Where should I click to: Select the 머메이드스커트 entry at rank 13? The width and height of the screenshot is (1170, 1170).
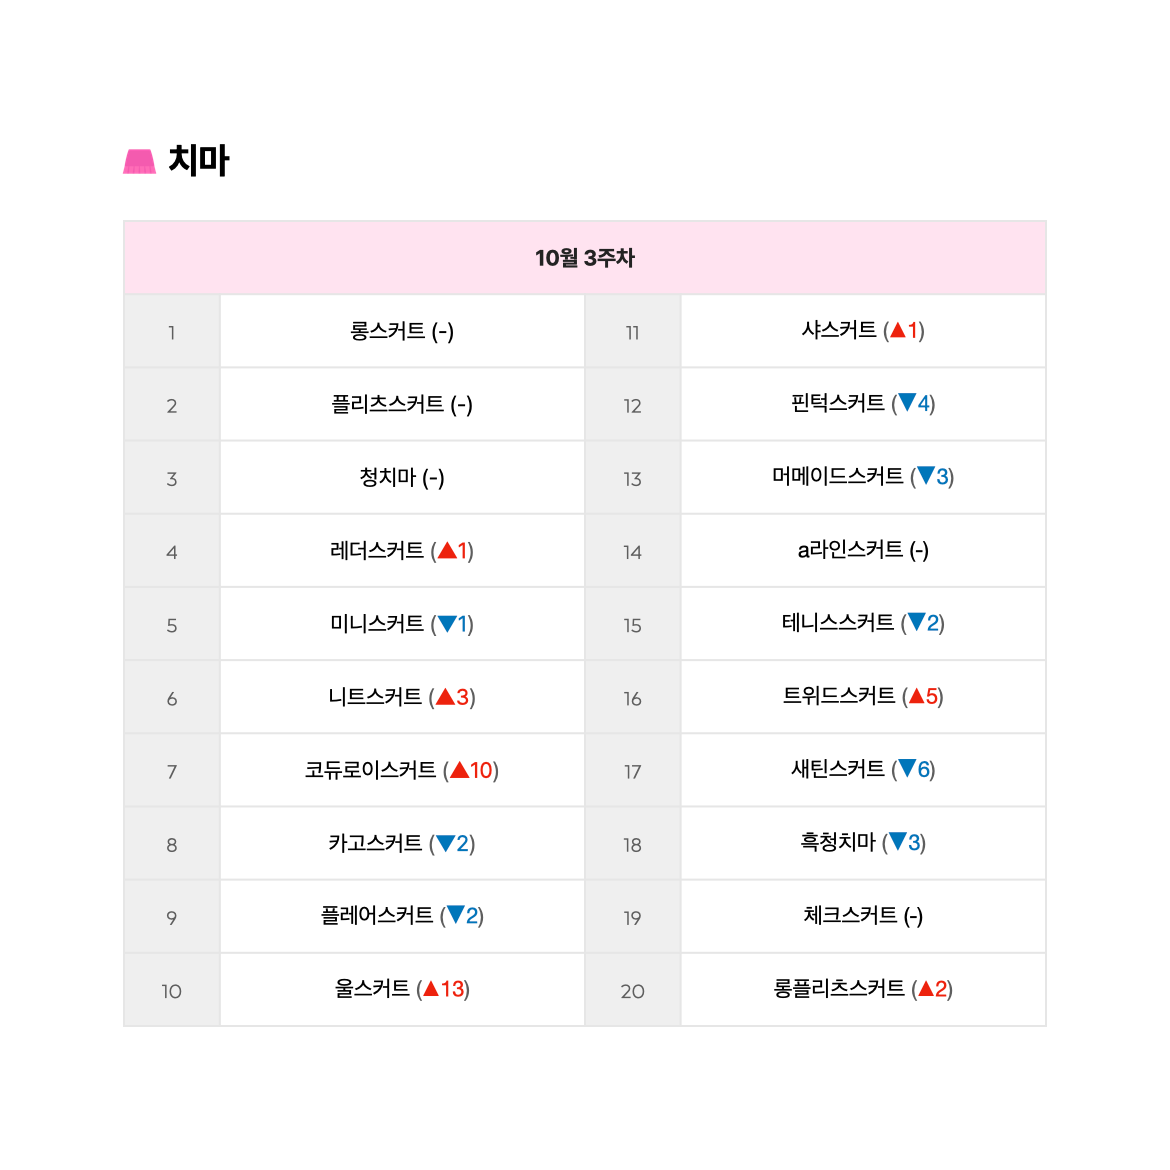[863, 477]
